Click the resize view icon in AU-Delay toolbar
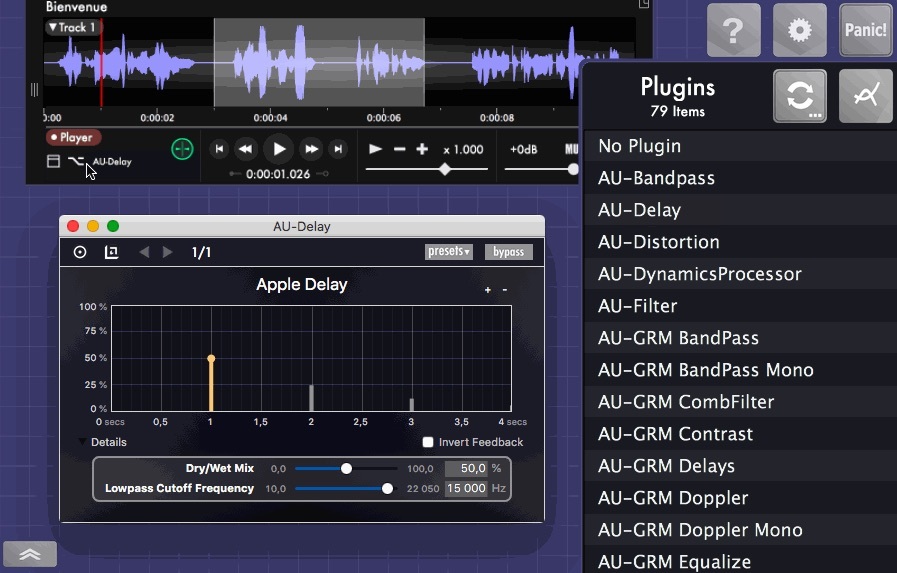Image resolution: width=897 pixels, height=573 pixels. click(112, 252)
